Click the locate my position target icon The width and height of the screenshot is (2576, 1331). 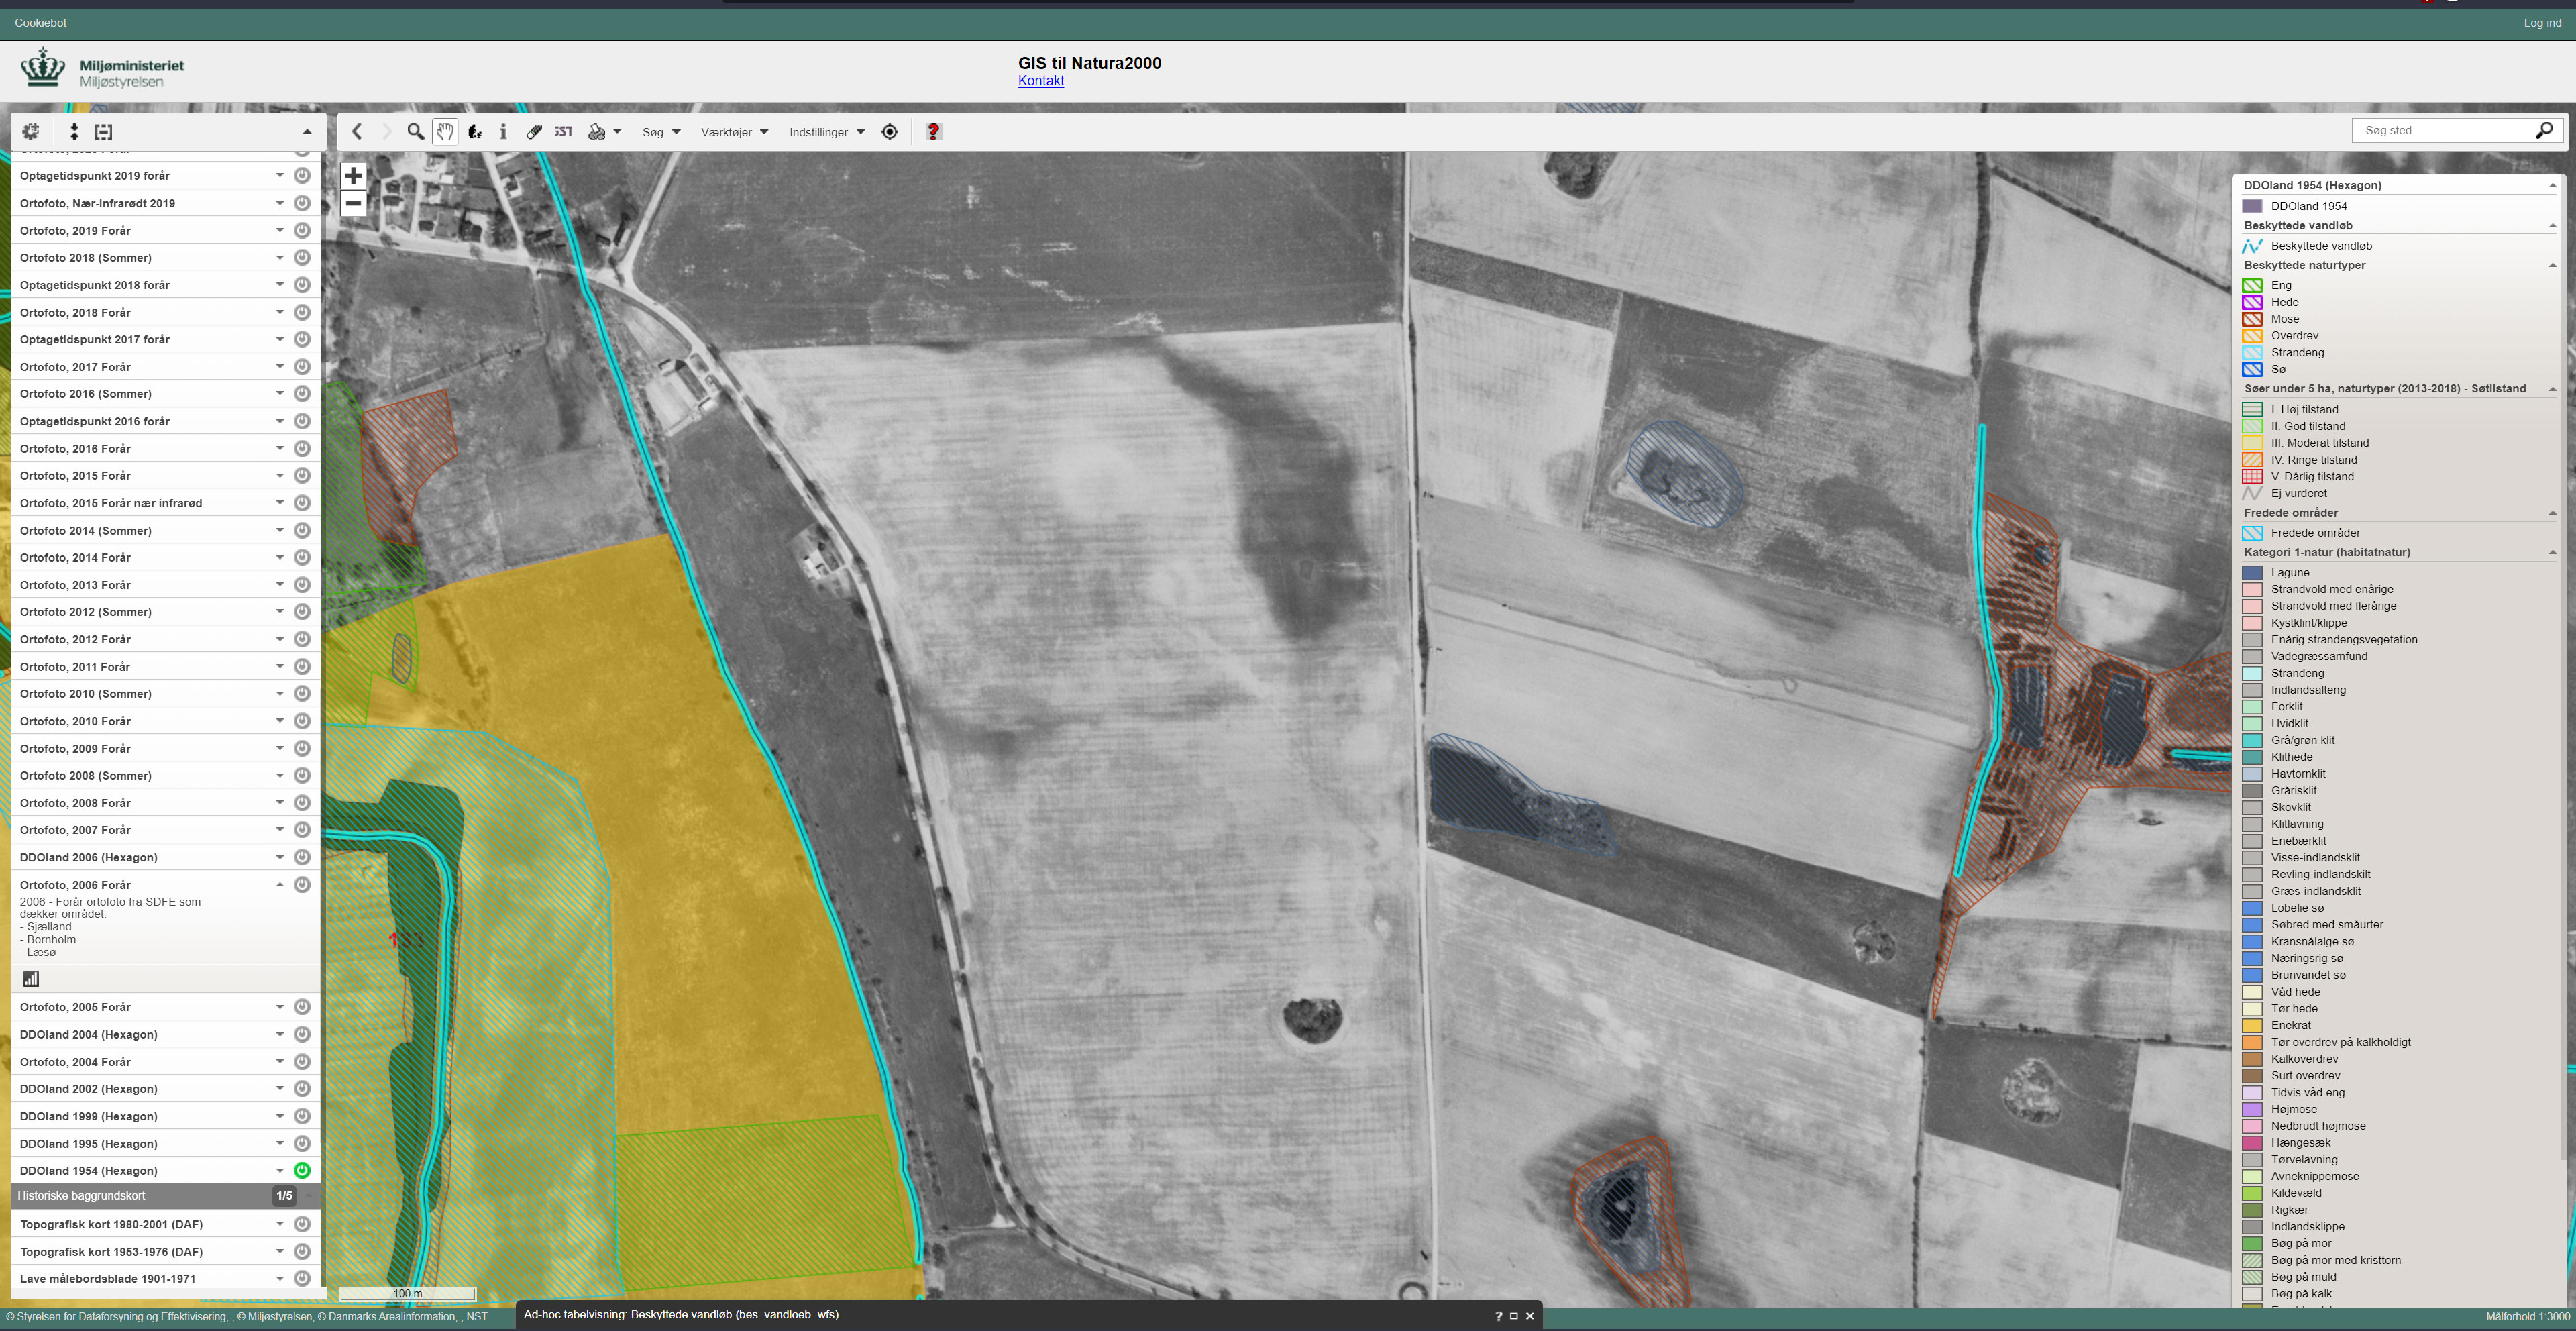(x=890, y=132)
